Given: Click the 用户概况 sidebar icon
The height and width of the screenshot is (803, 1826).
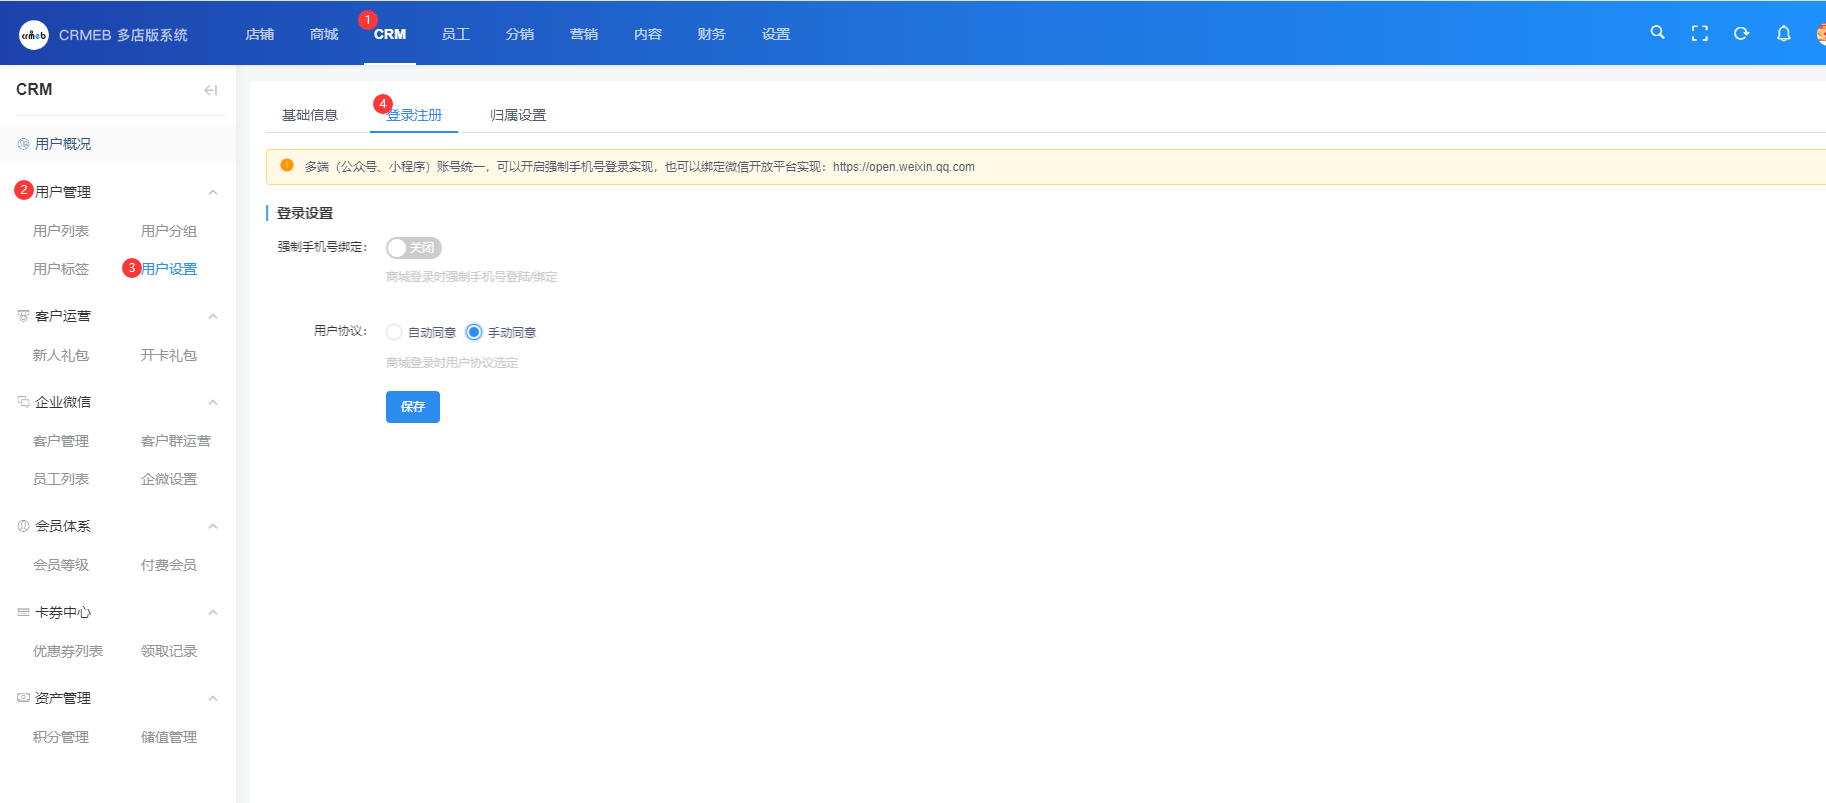Looking at the screenshot, I should (x=23, y=144).
